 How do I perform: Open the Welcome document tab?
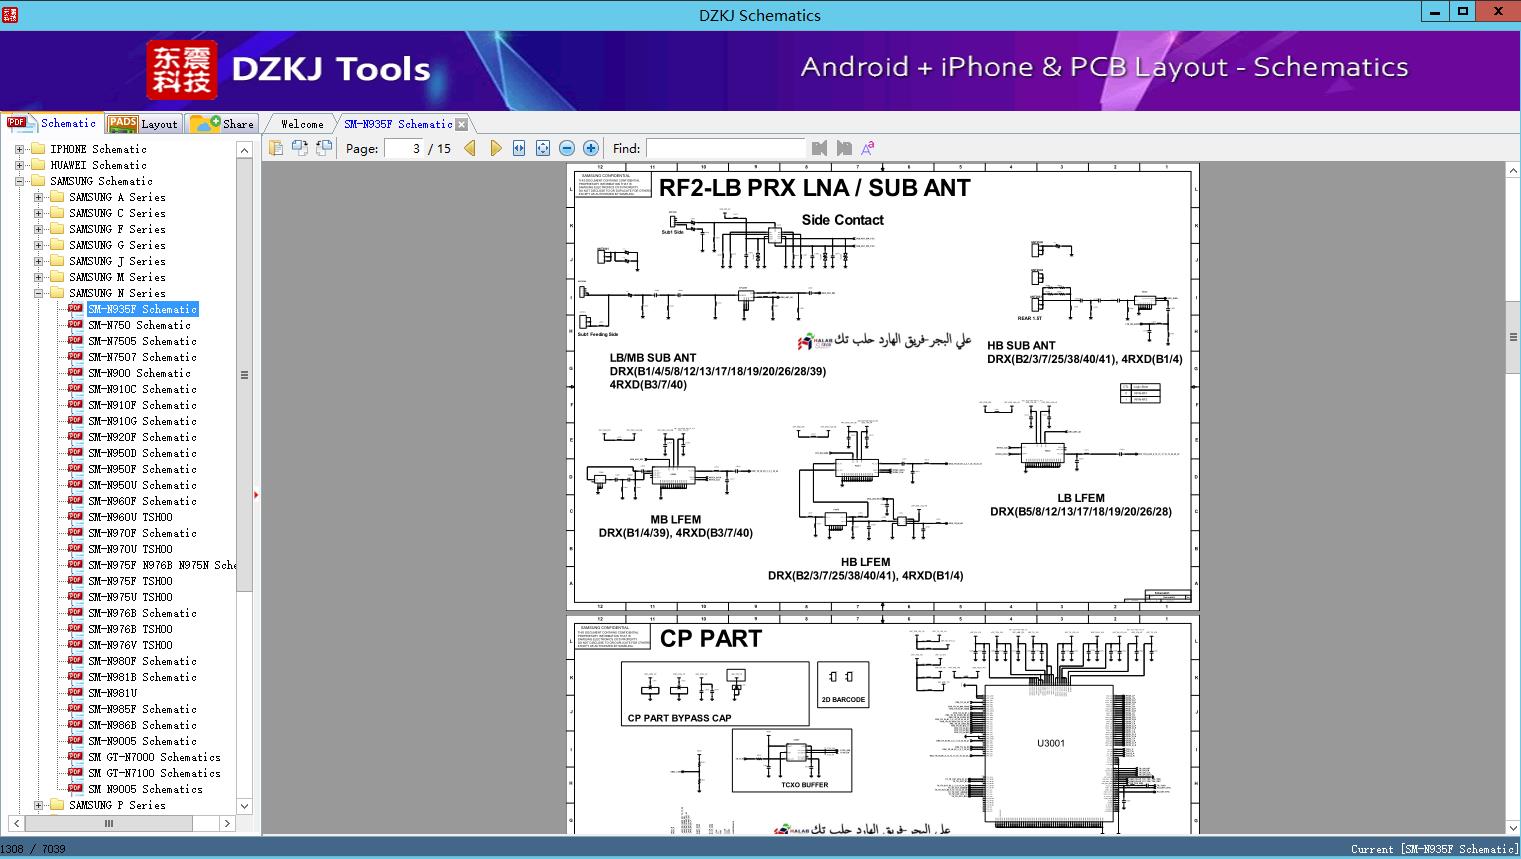[x=302, y=124]
